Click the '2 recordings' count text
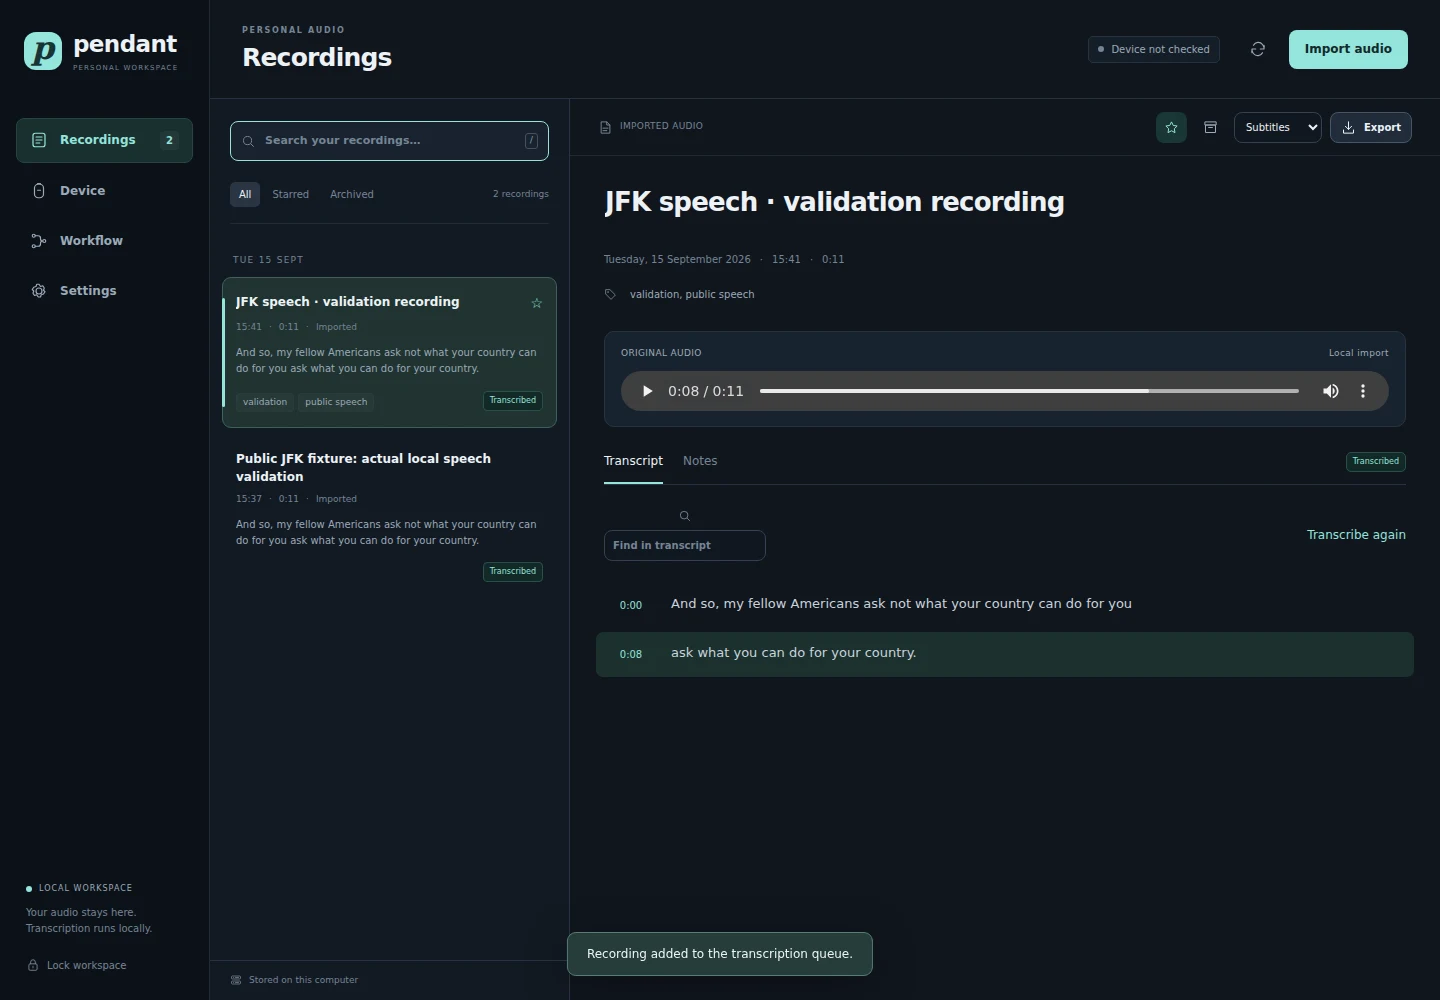The image size is (1440, 1000). 520,194
